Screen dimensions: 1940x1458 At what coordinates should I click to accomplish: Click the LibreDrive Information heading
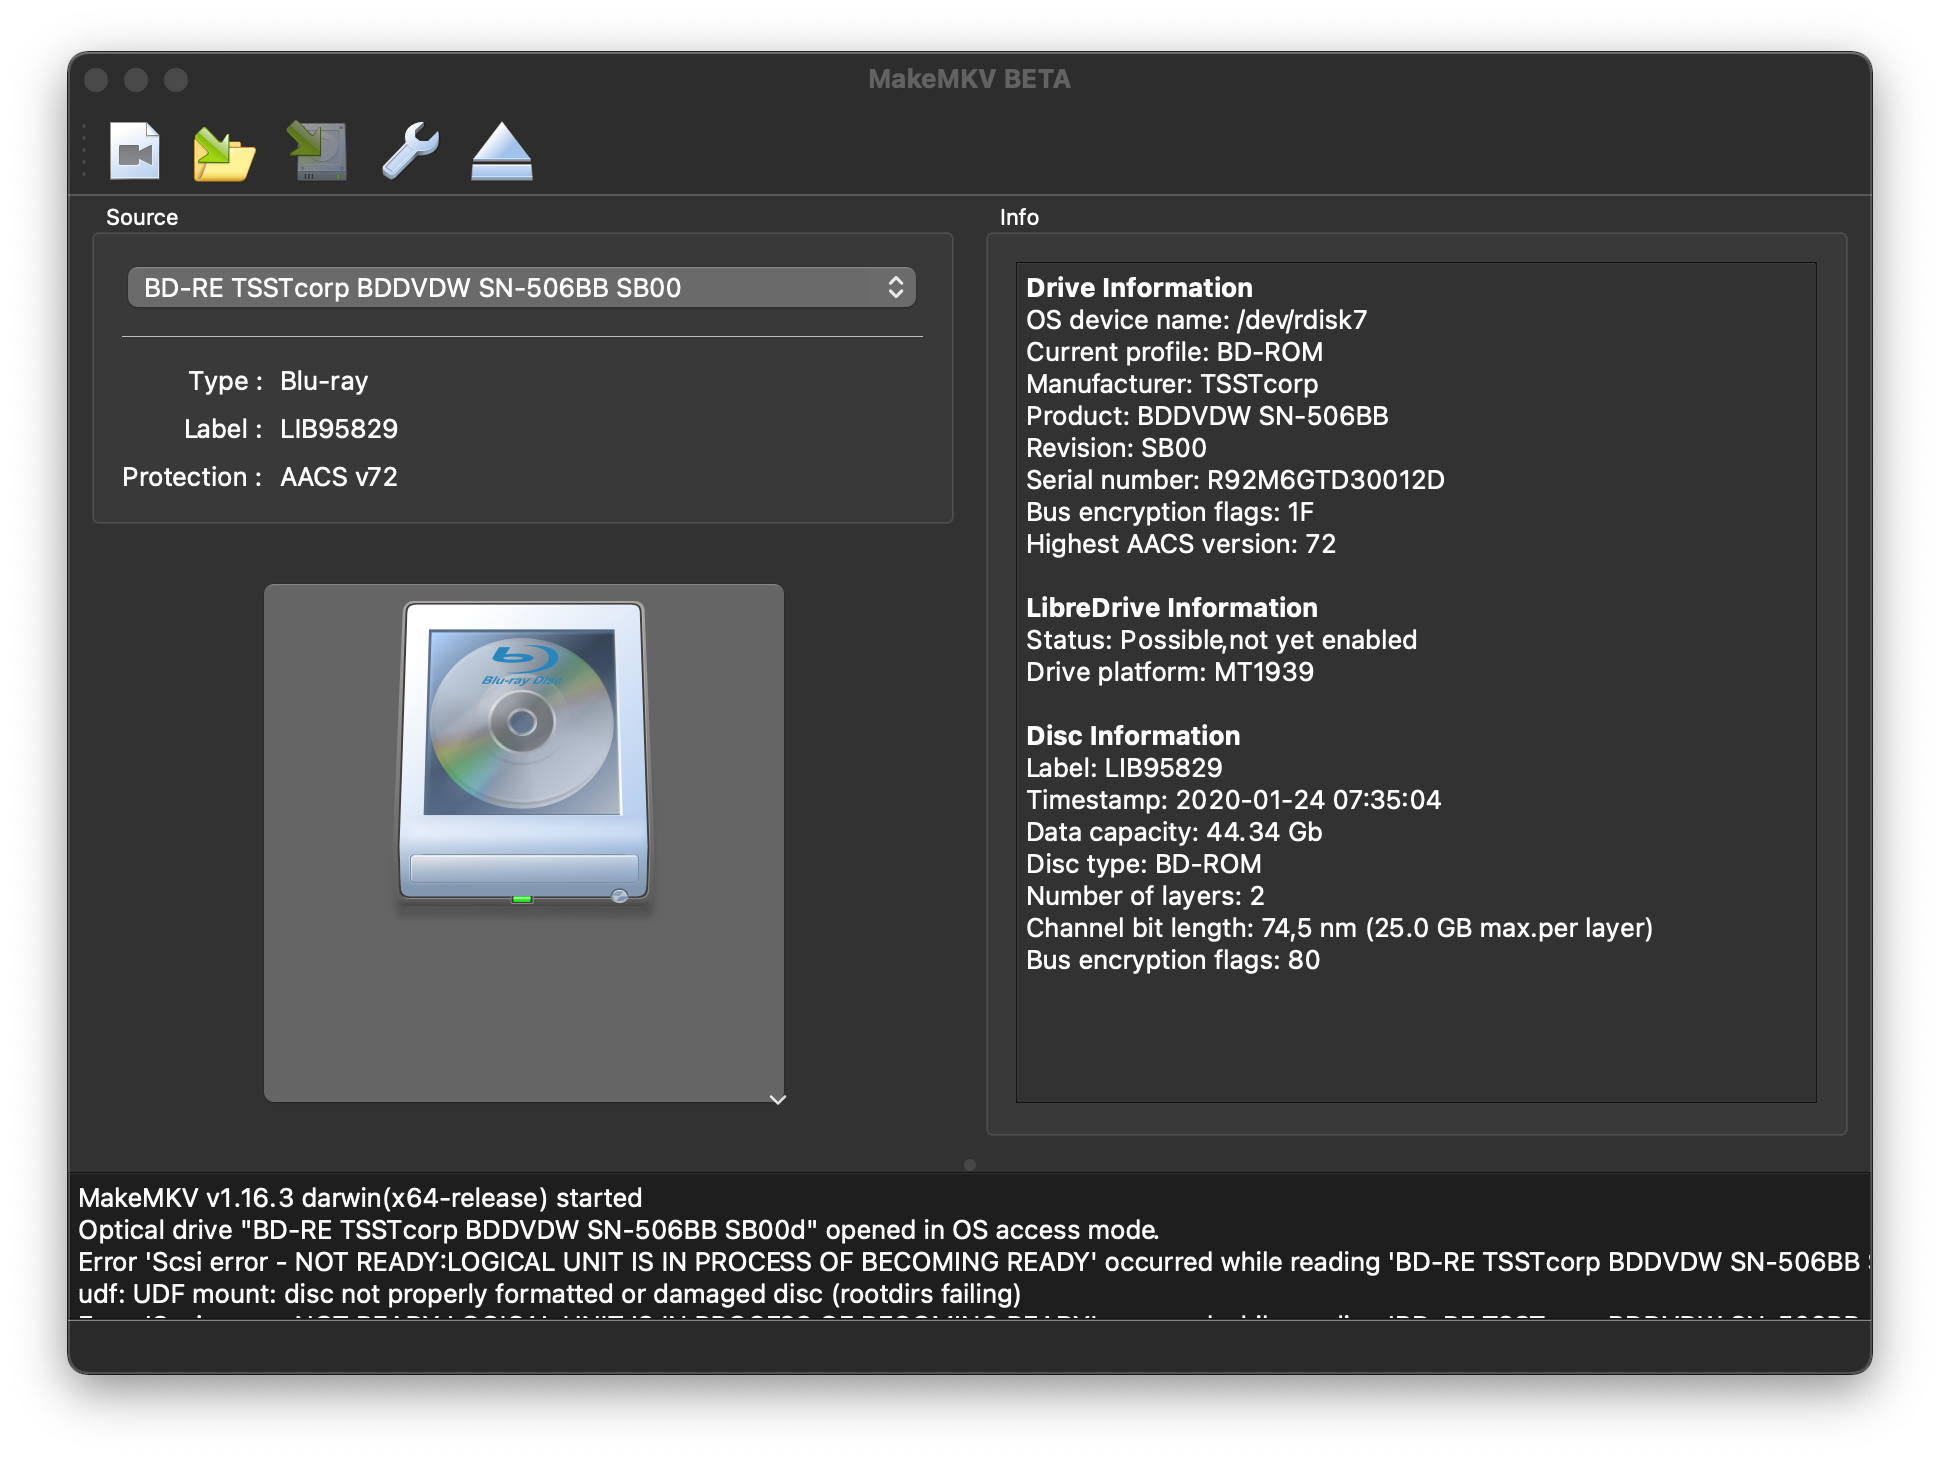(x=1171, y=608)
